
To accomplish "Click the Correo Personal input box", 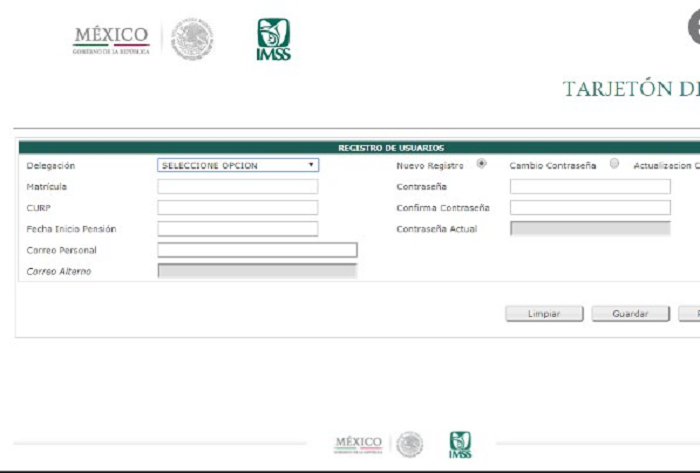I will tap(257, 250).
